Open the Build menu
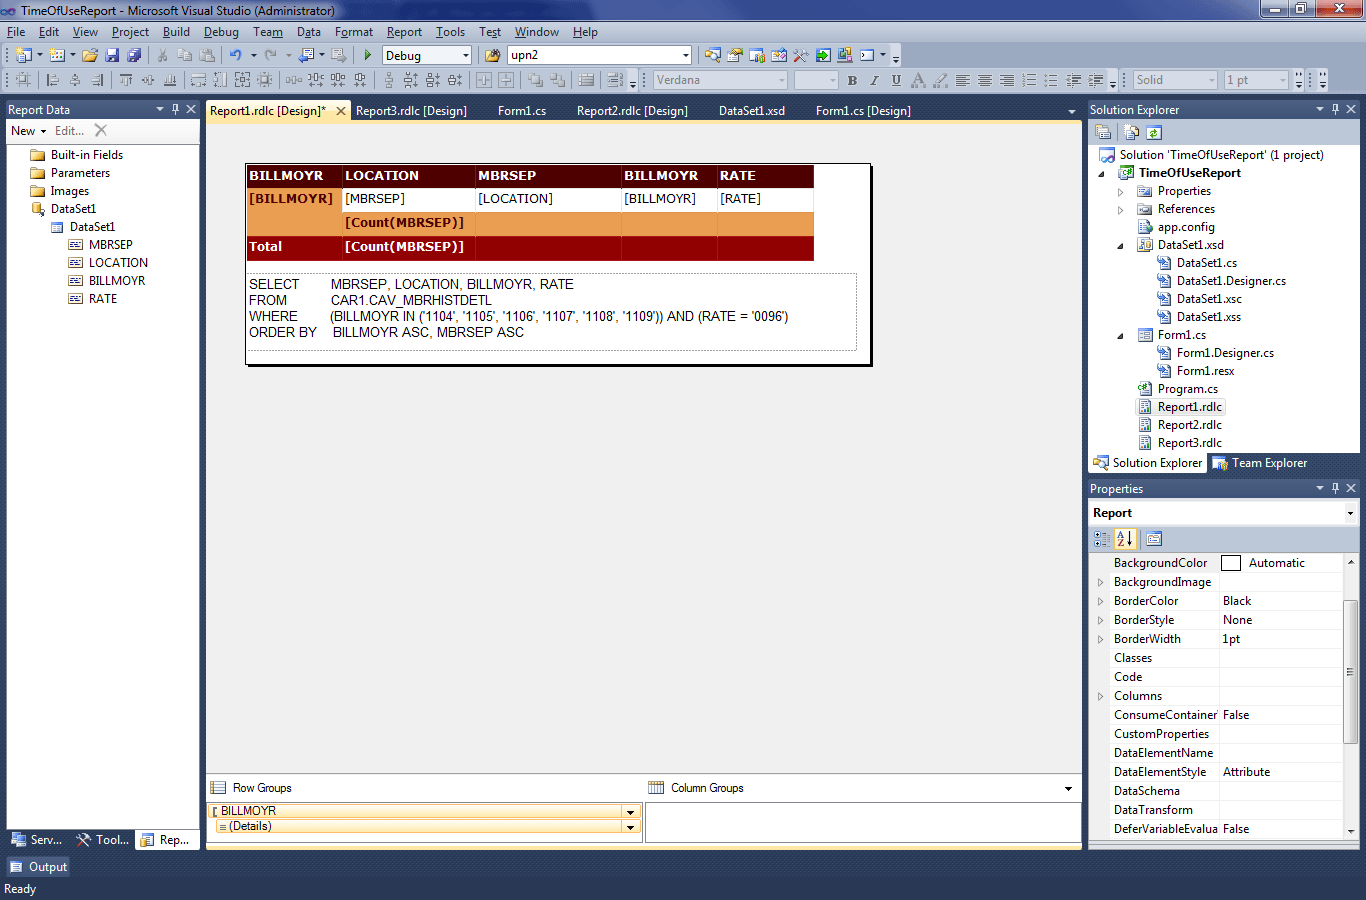 [176, 32]
